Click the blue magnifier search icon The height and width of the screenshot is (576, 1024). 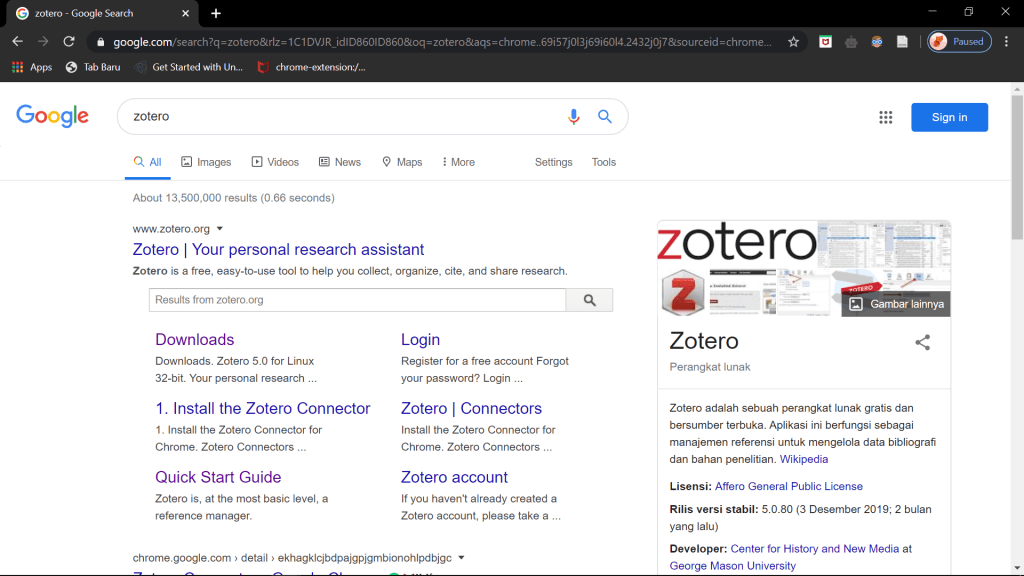point(605,117)
